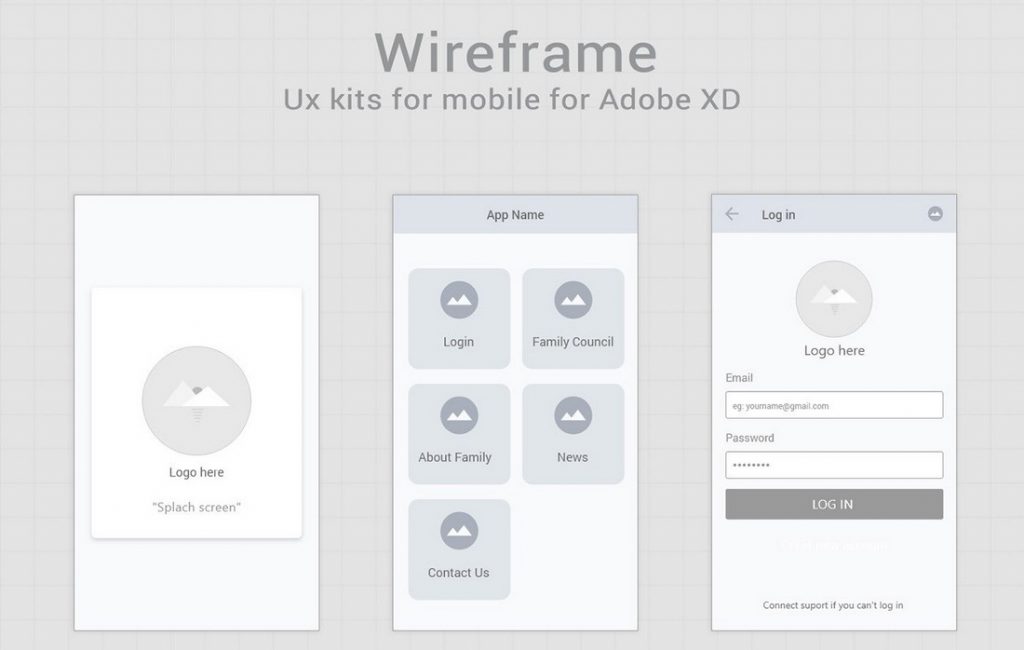This screenshot has width=1024, height=650.
Task: Click the image icon on About Family tile
Action: [x=459, y=415]
